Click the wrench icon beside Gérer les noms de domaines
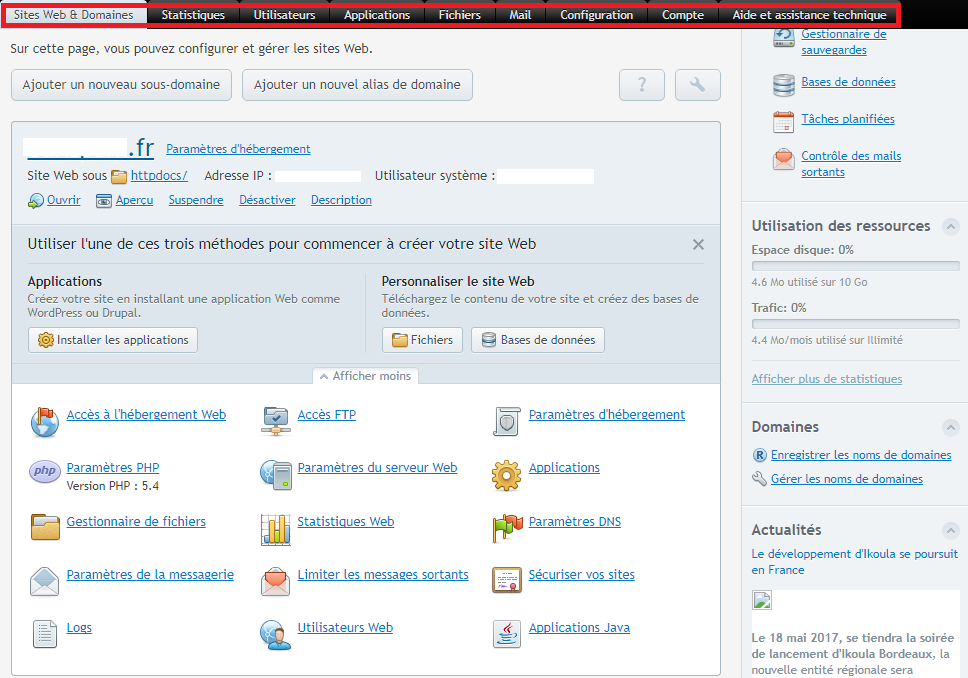 coord(759,479)
